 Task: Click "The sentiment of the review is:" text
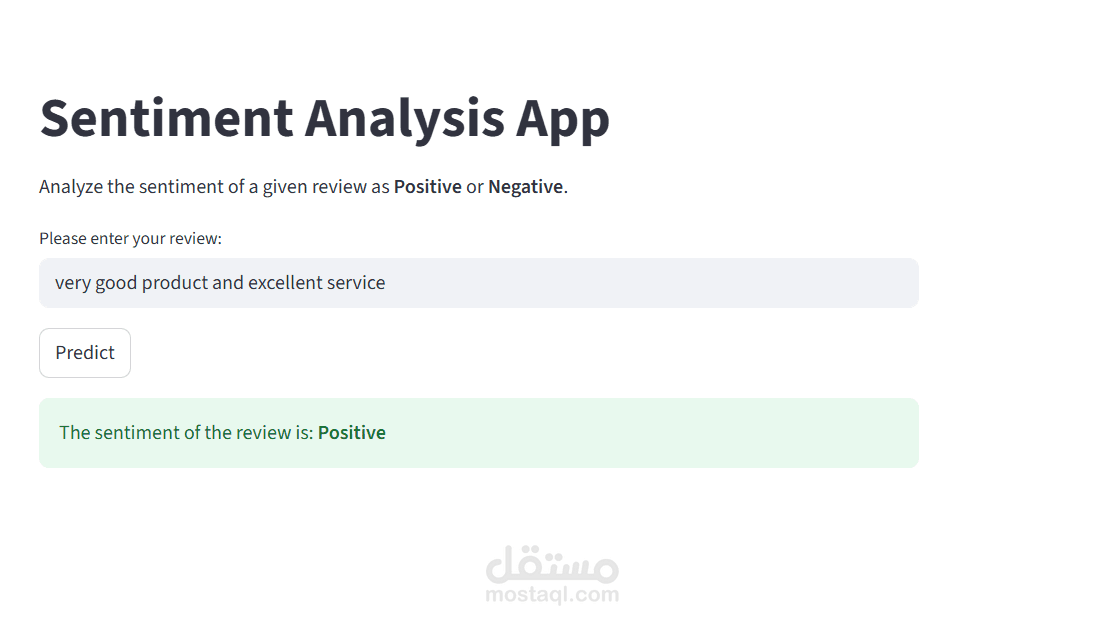pyautogui.click(x=186, y=433)
